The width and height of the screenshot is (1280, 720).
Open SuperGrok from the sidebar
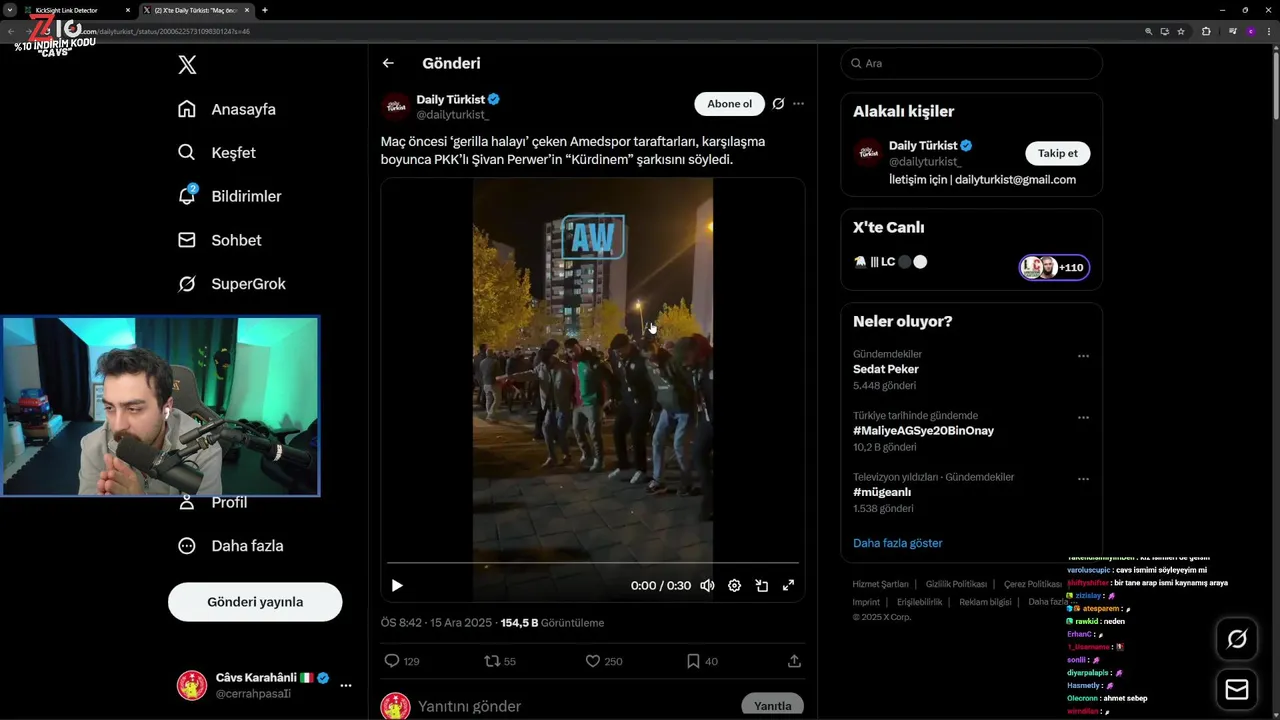click(x=231, y=284)
